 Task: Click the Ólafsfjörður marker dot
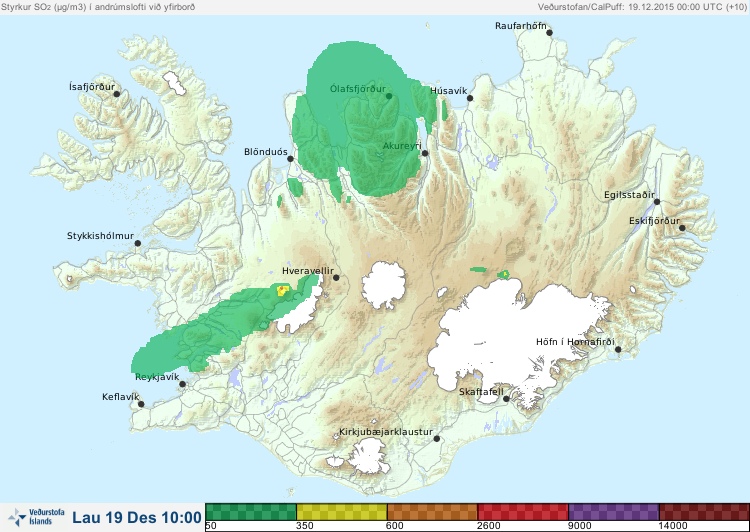[x=389, y=96]
